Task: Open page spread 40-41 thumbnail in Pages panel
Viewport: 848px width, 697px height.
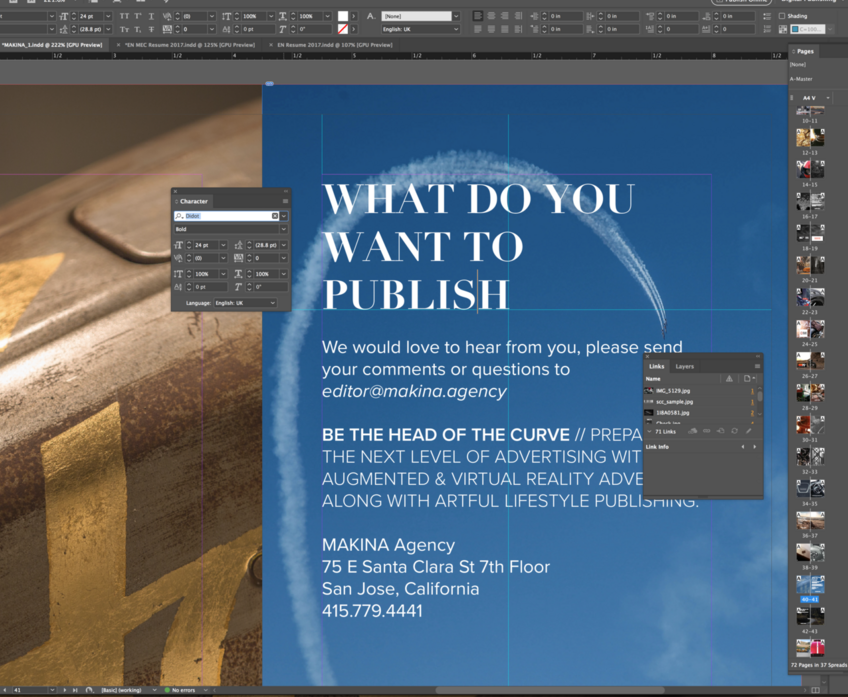Action: [x=810, y=585]
